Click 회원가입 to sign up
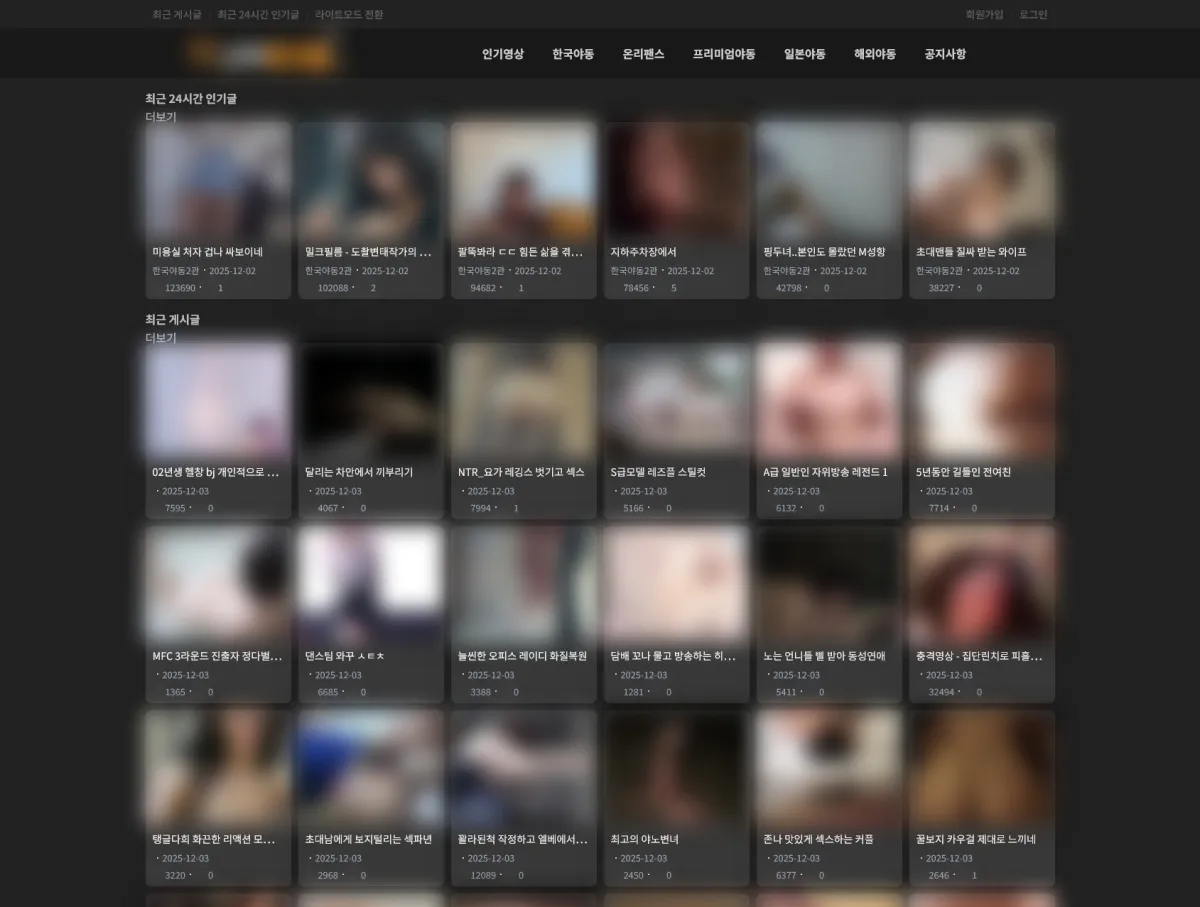The height and width of the screenshot is (907, 1200). 984,15
